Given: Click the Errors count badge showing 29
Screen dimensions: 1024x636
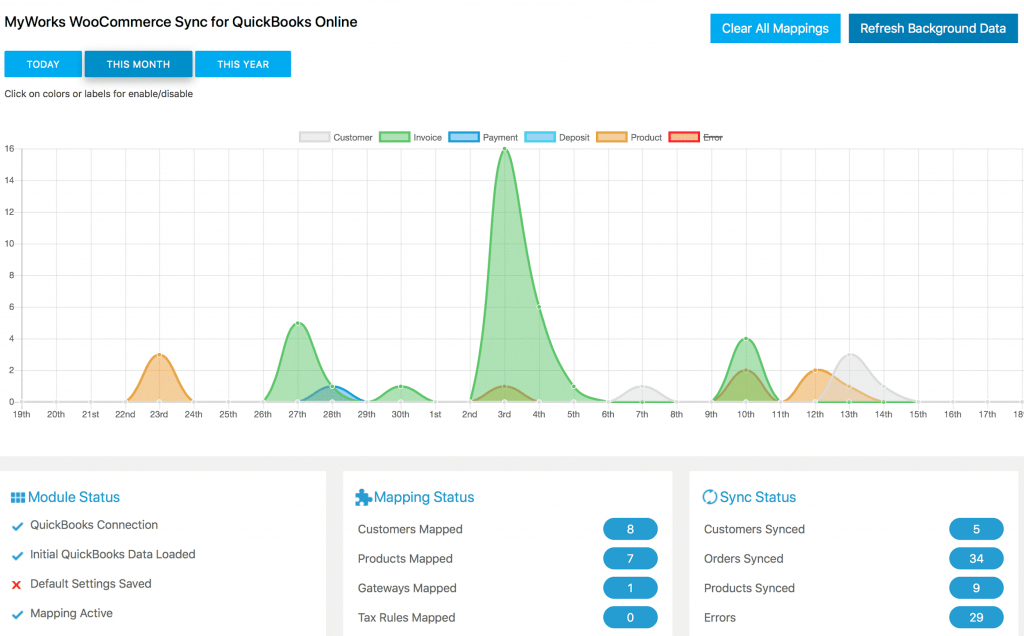Looking at the screenshot, I should coord(976,617).
